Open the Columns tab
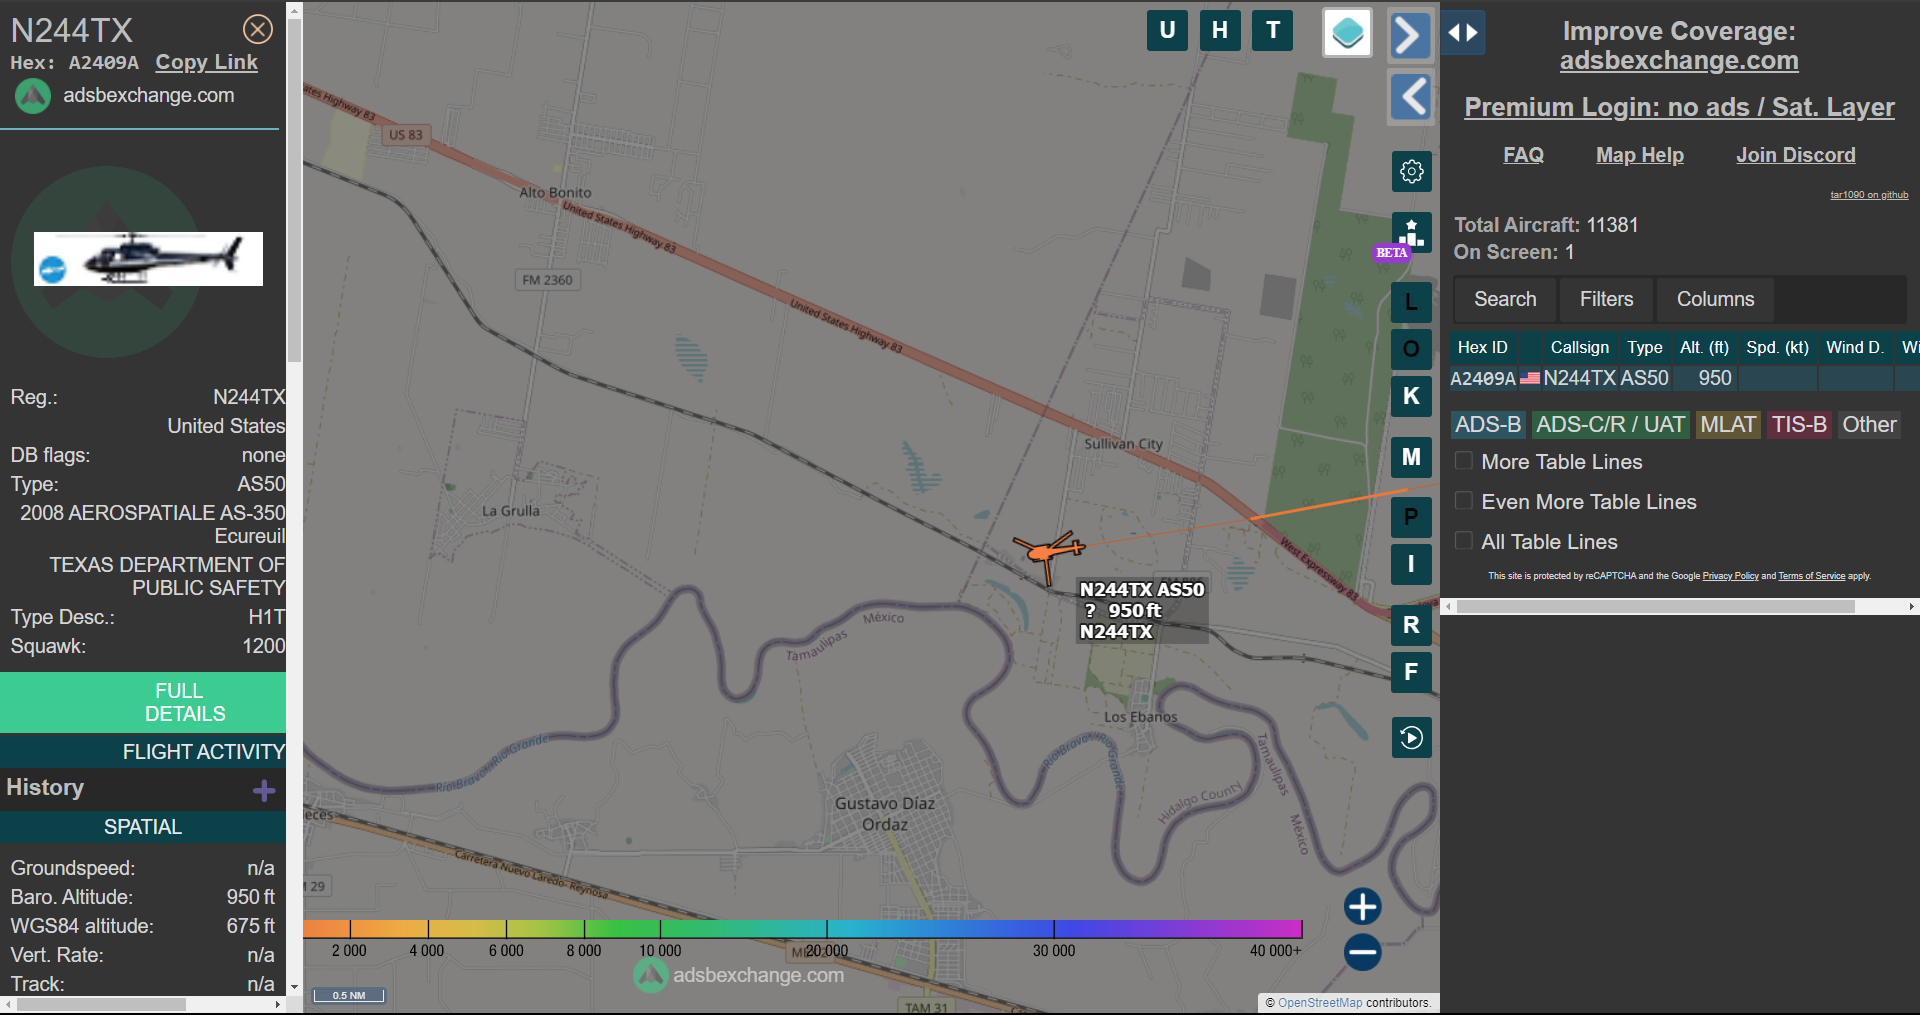 click(x=1715, y=299)
